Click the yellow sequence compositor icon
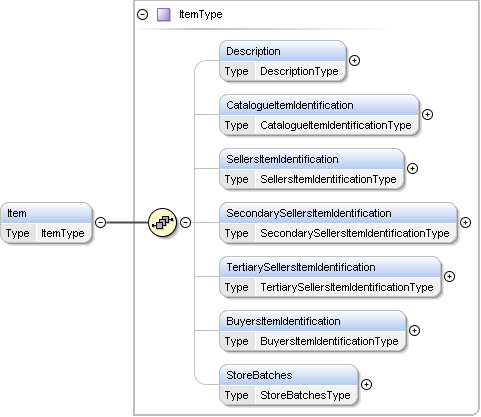The height and width of the screenshot is (417, 481). click(x=162, y=222)
